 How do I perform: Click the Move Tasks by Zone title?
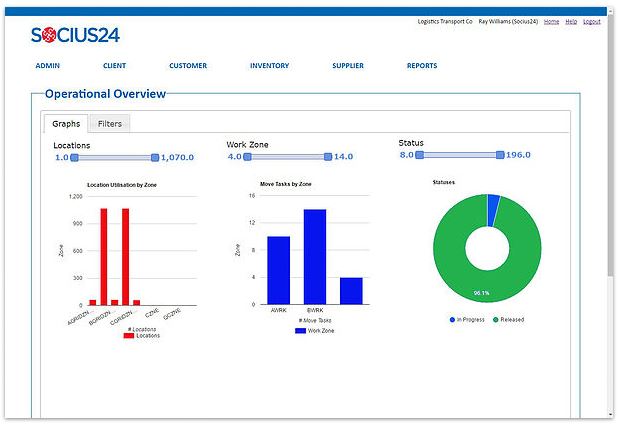(x=286, y=184)
